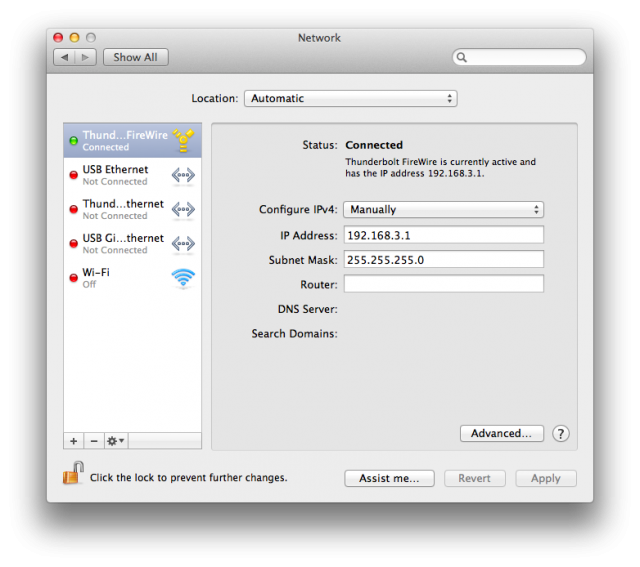The image size is (640, 567).
Task: Click the yellow minimize window button
Action: tap(74, 38)
